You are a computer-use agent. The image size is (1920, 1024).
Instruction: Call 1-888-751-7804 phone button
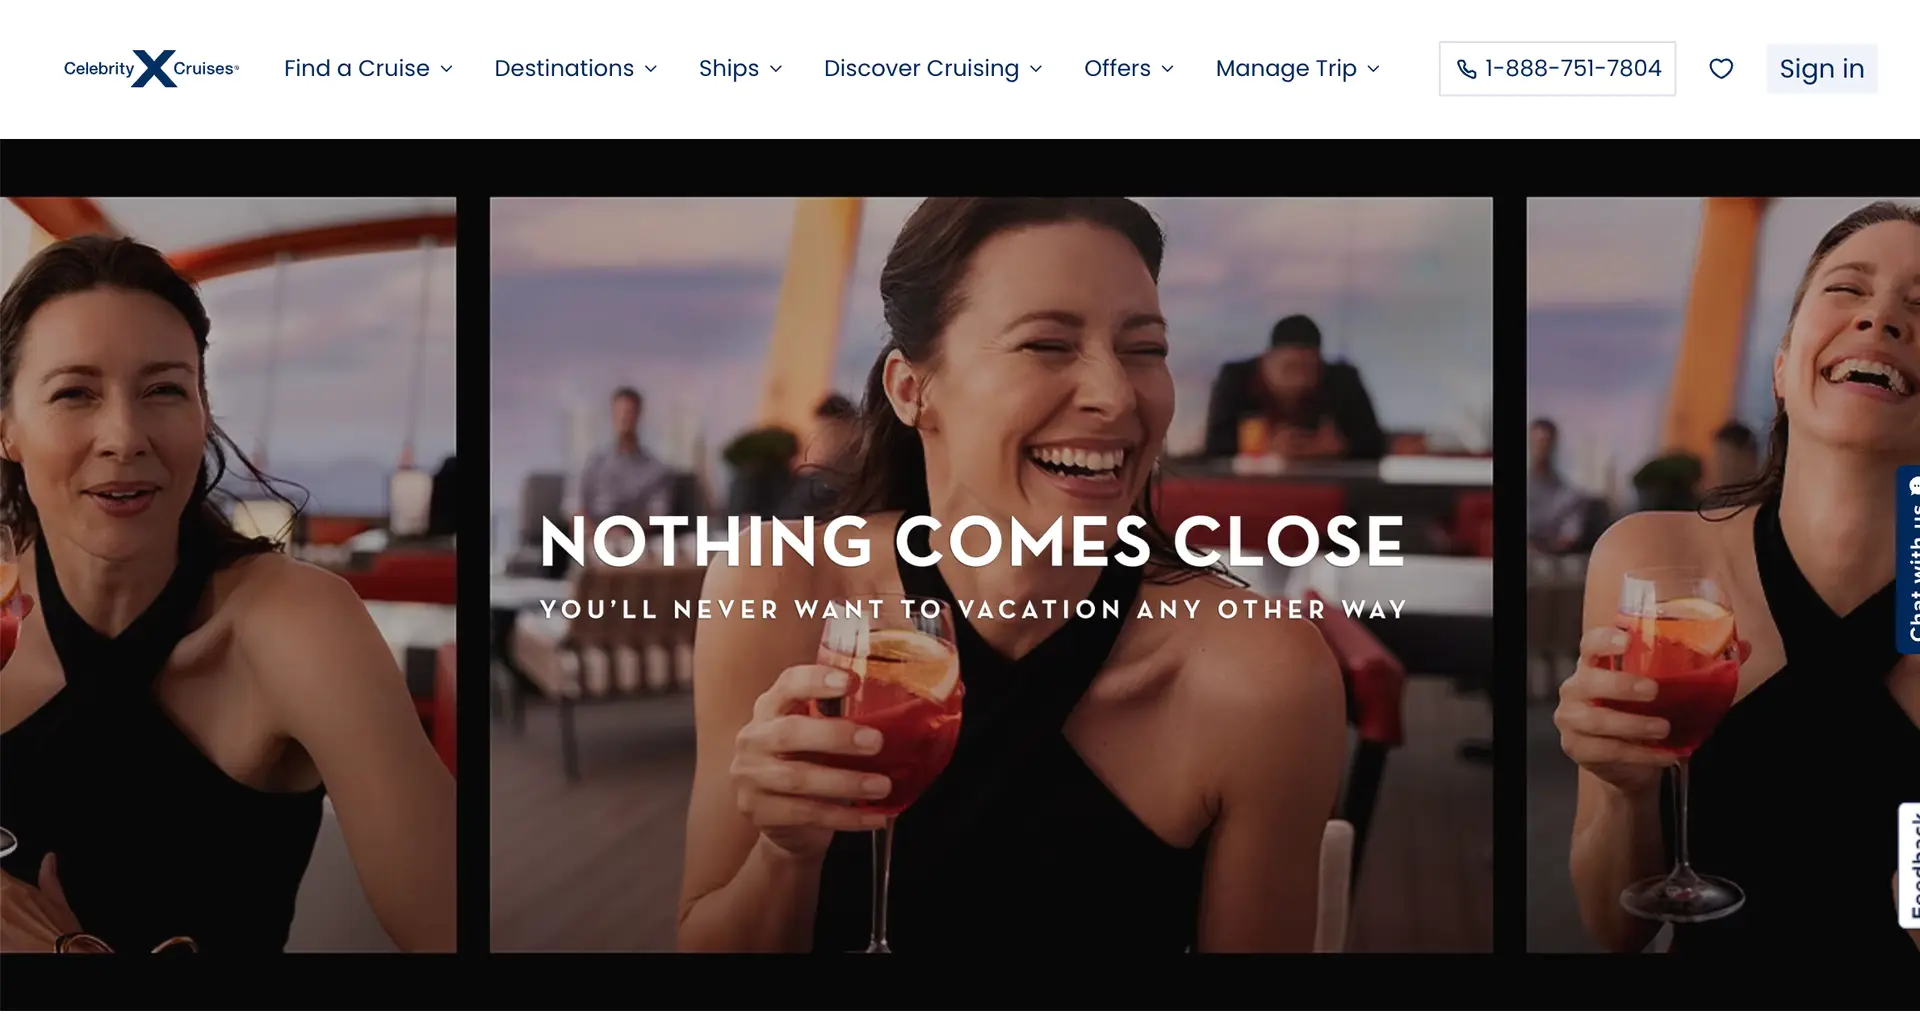coord(1557,69)
